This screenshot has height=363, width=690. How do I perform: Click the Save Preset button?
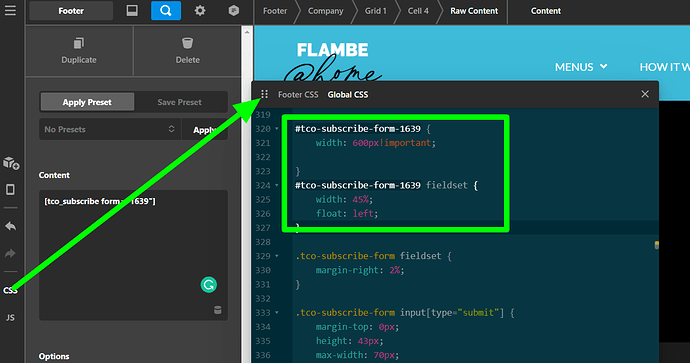(180, 102)
